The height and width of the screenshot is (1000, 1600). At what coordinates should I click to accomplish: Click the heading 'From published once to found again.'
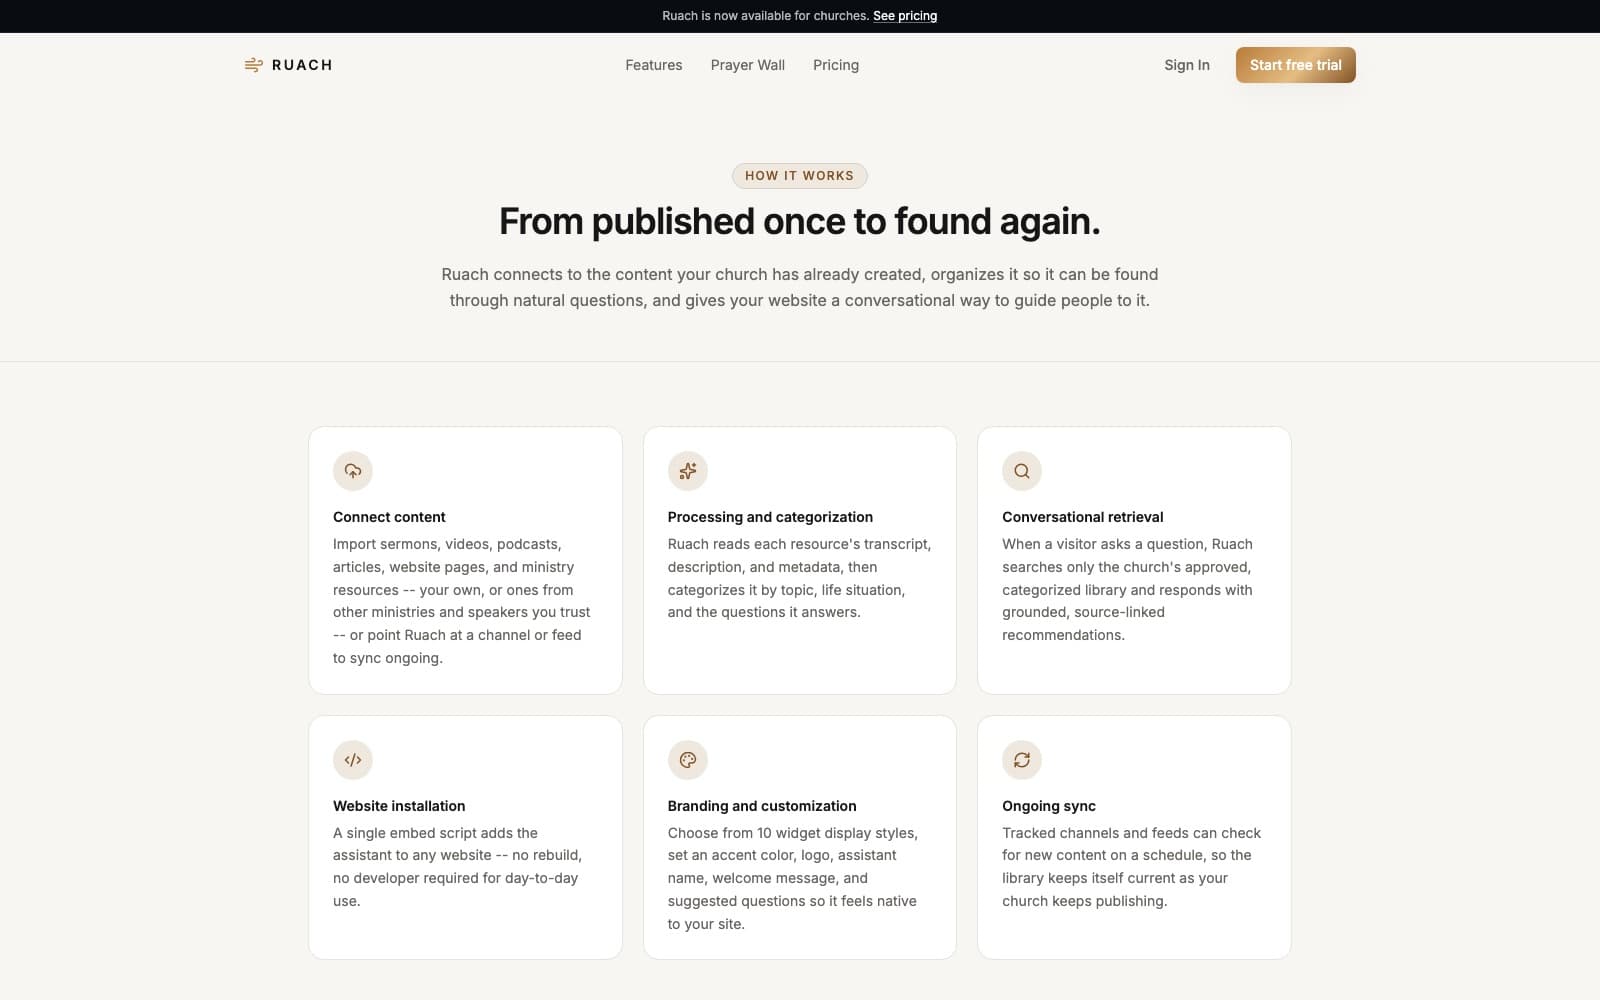coord(800,221)
